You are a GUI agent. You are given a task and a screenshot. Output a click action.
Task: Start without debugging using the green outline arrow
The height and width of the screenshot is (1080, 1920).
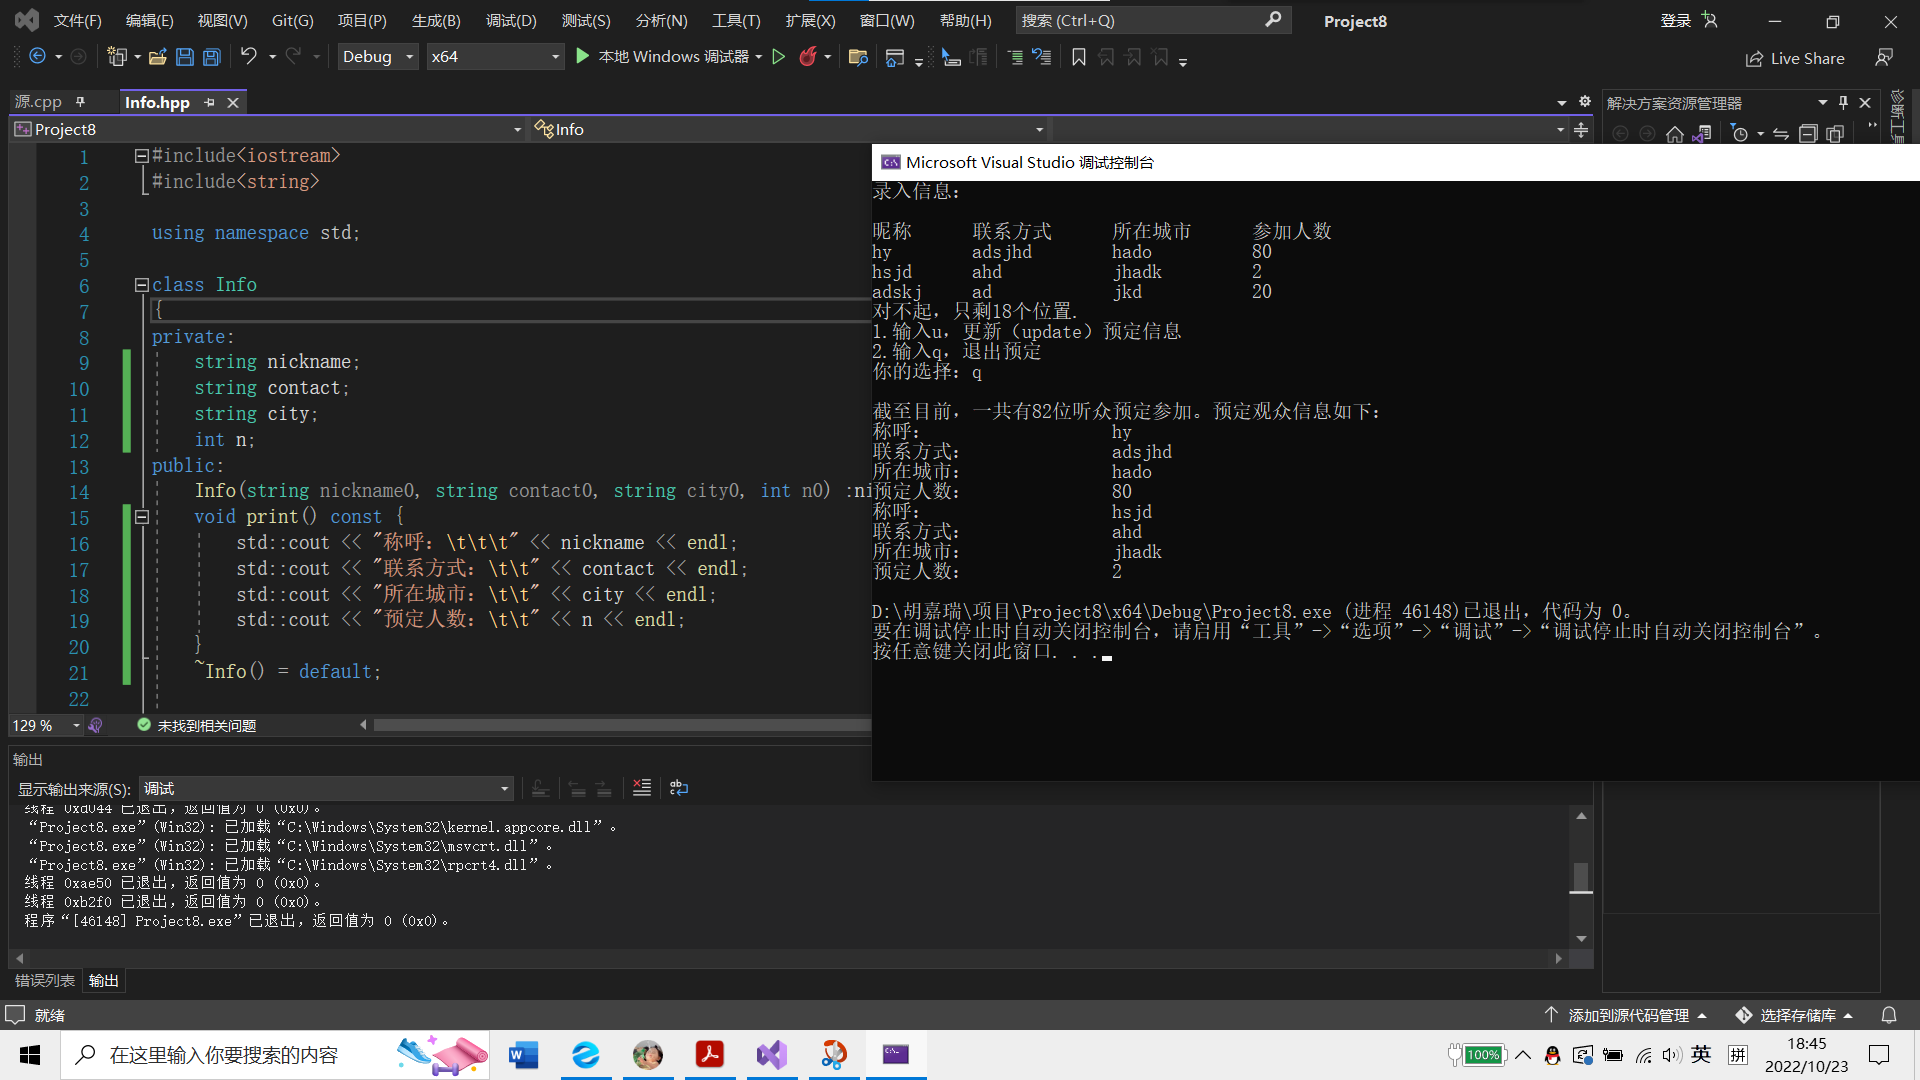[x=779, y=57]
